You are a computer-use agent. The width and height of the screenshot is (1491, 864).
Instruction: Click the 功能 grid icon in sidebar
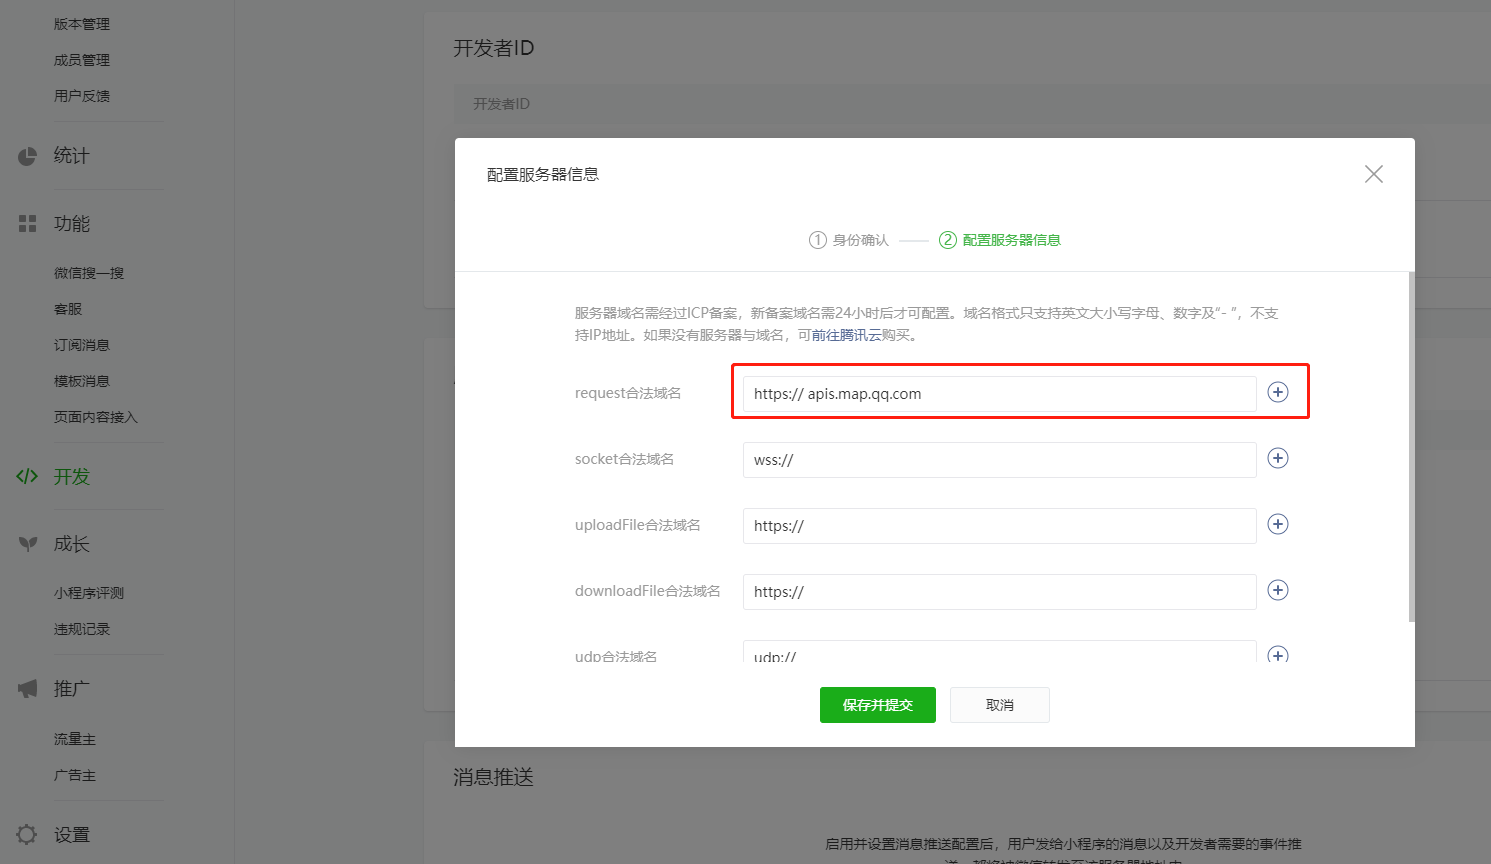(27, 223)
